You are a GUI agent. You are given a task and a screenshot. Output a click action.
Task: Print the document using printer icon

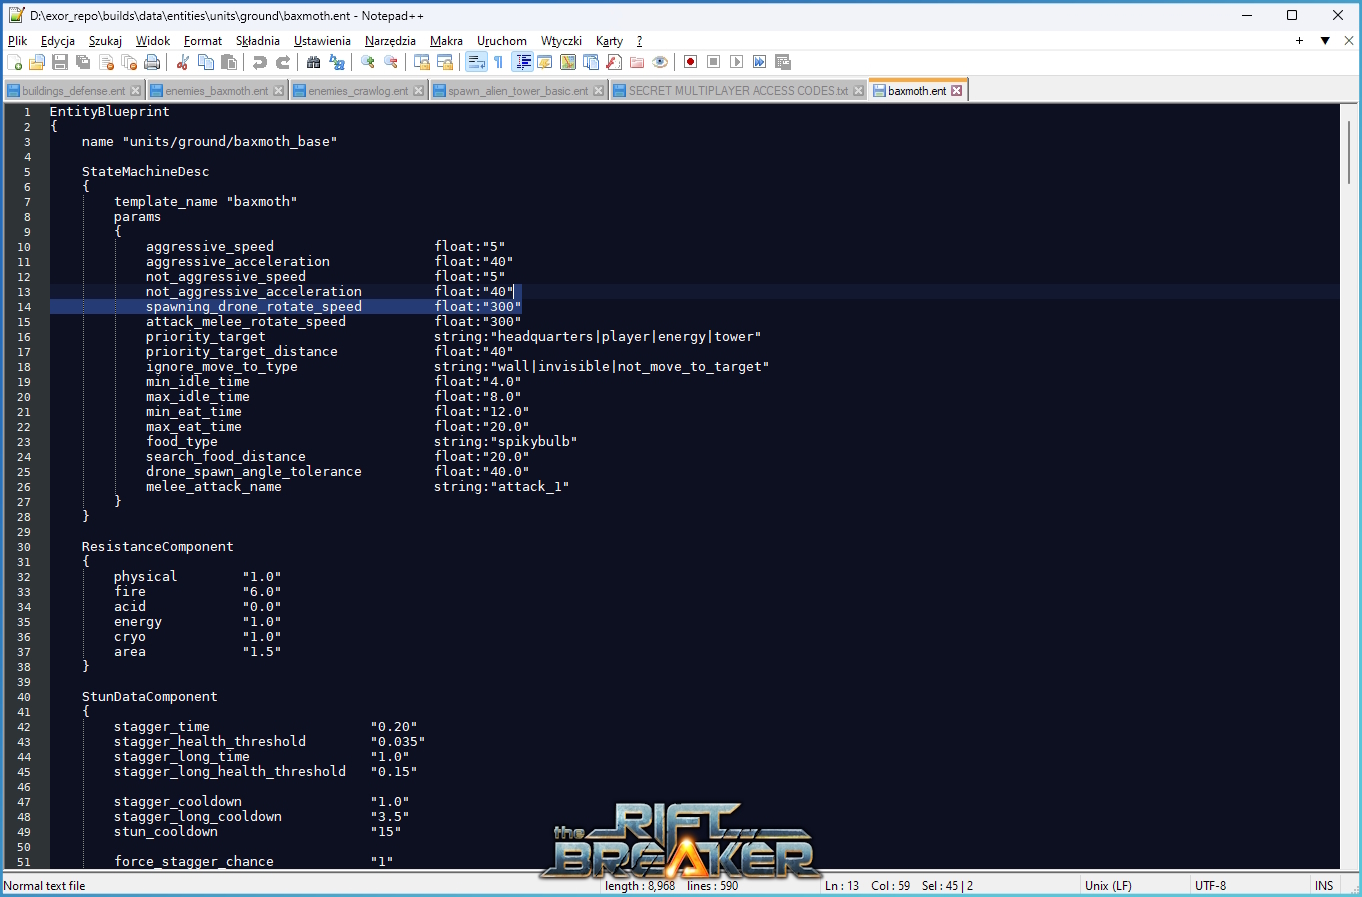[152, 62]
